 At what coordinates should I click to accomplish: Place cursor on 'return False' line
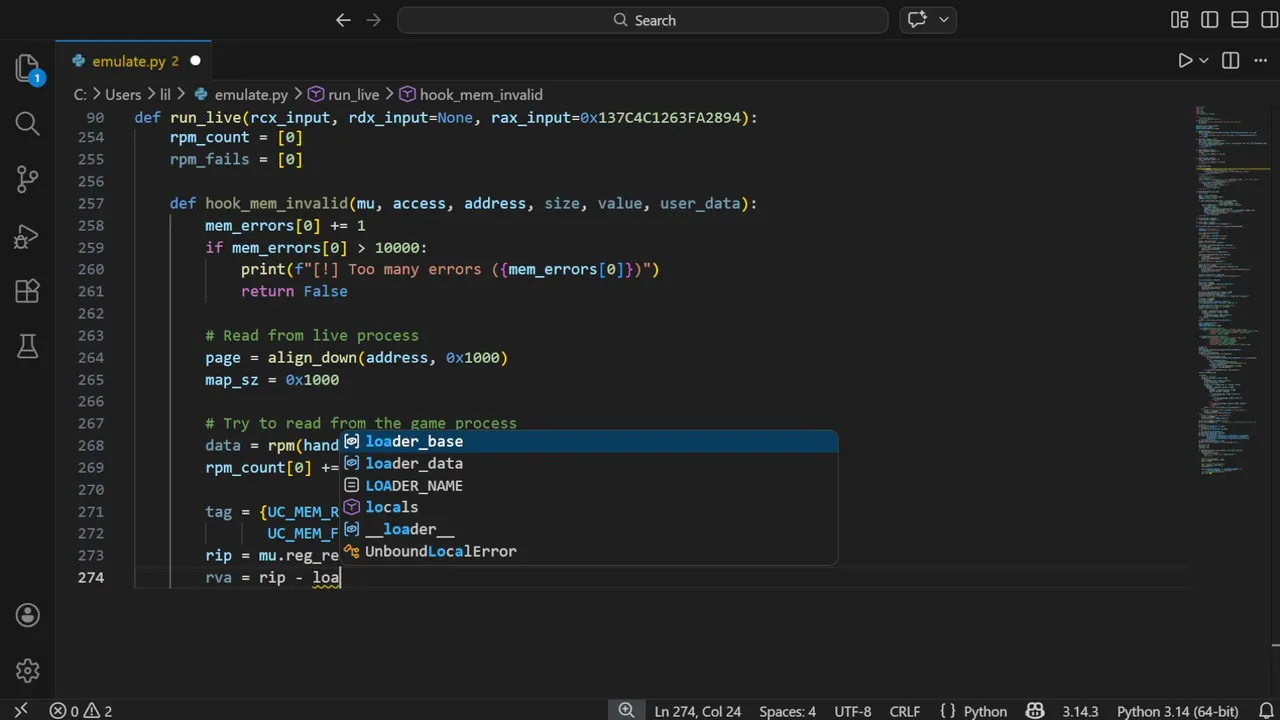[294, 291]
